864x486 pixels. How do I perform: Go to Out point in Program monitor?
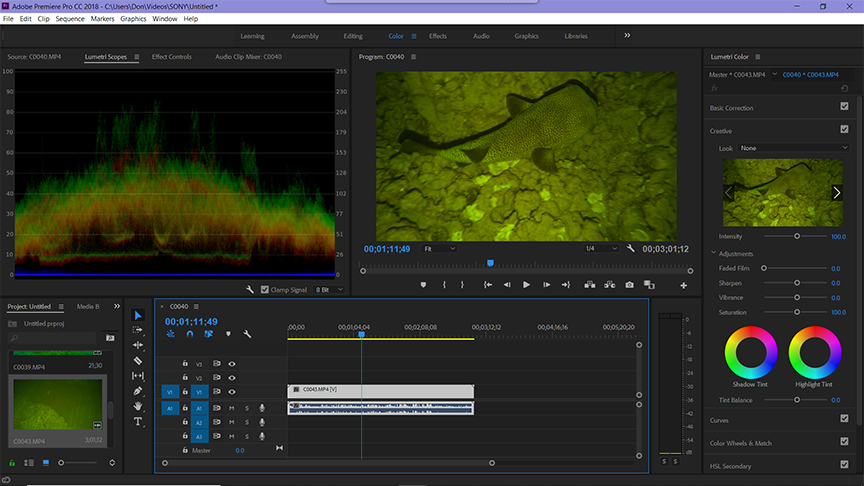pyautogui.click(x=565, y=285)
